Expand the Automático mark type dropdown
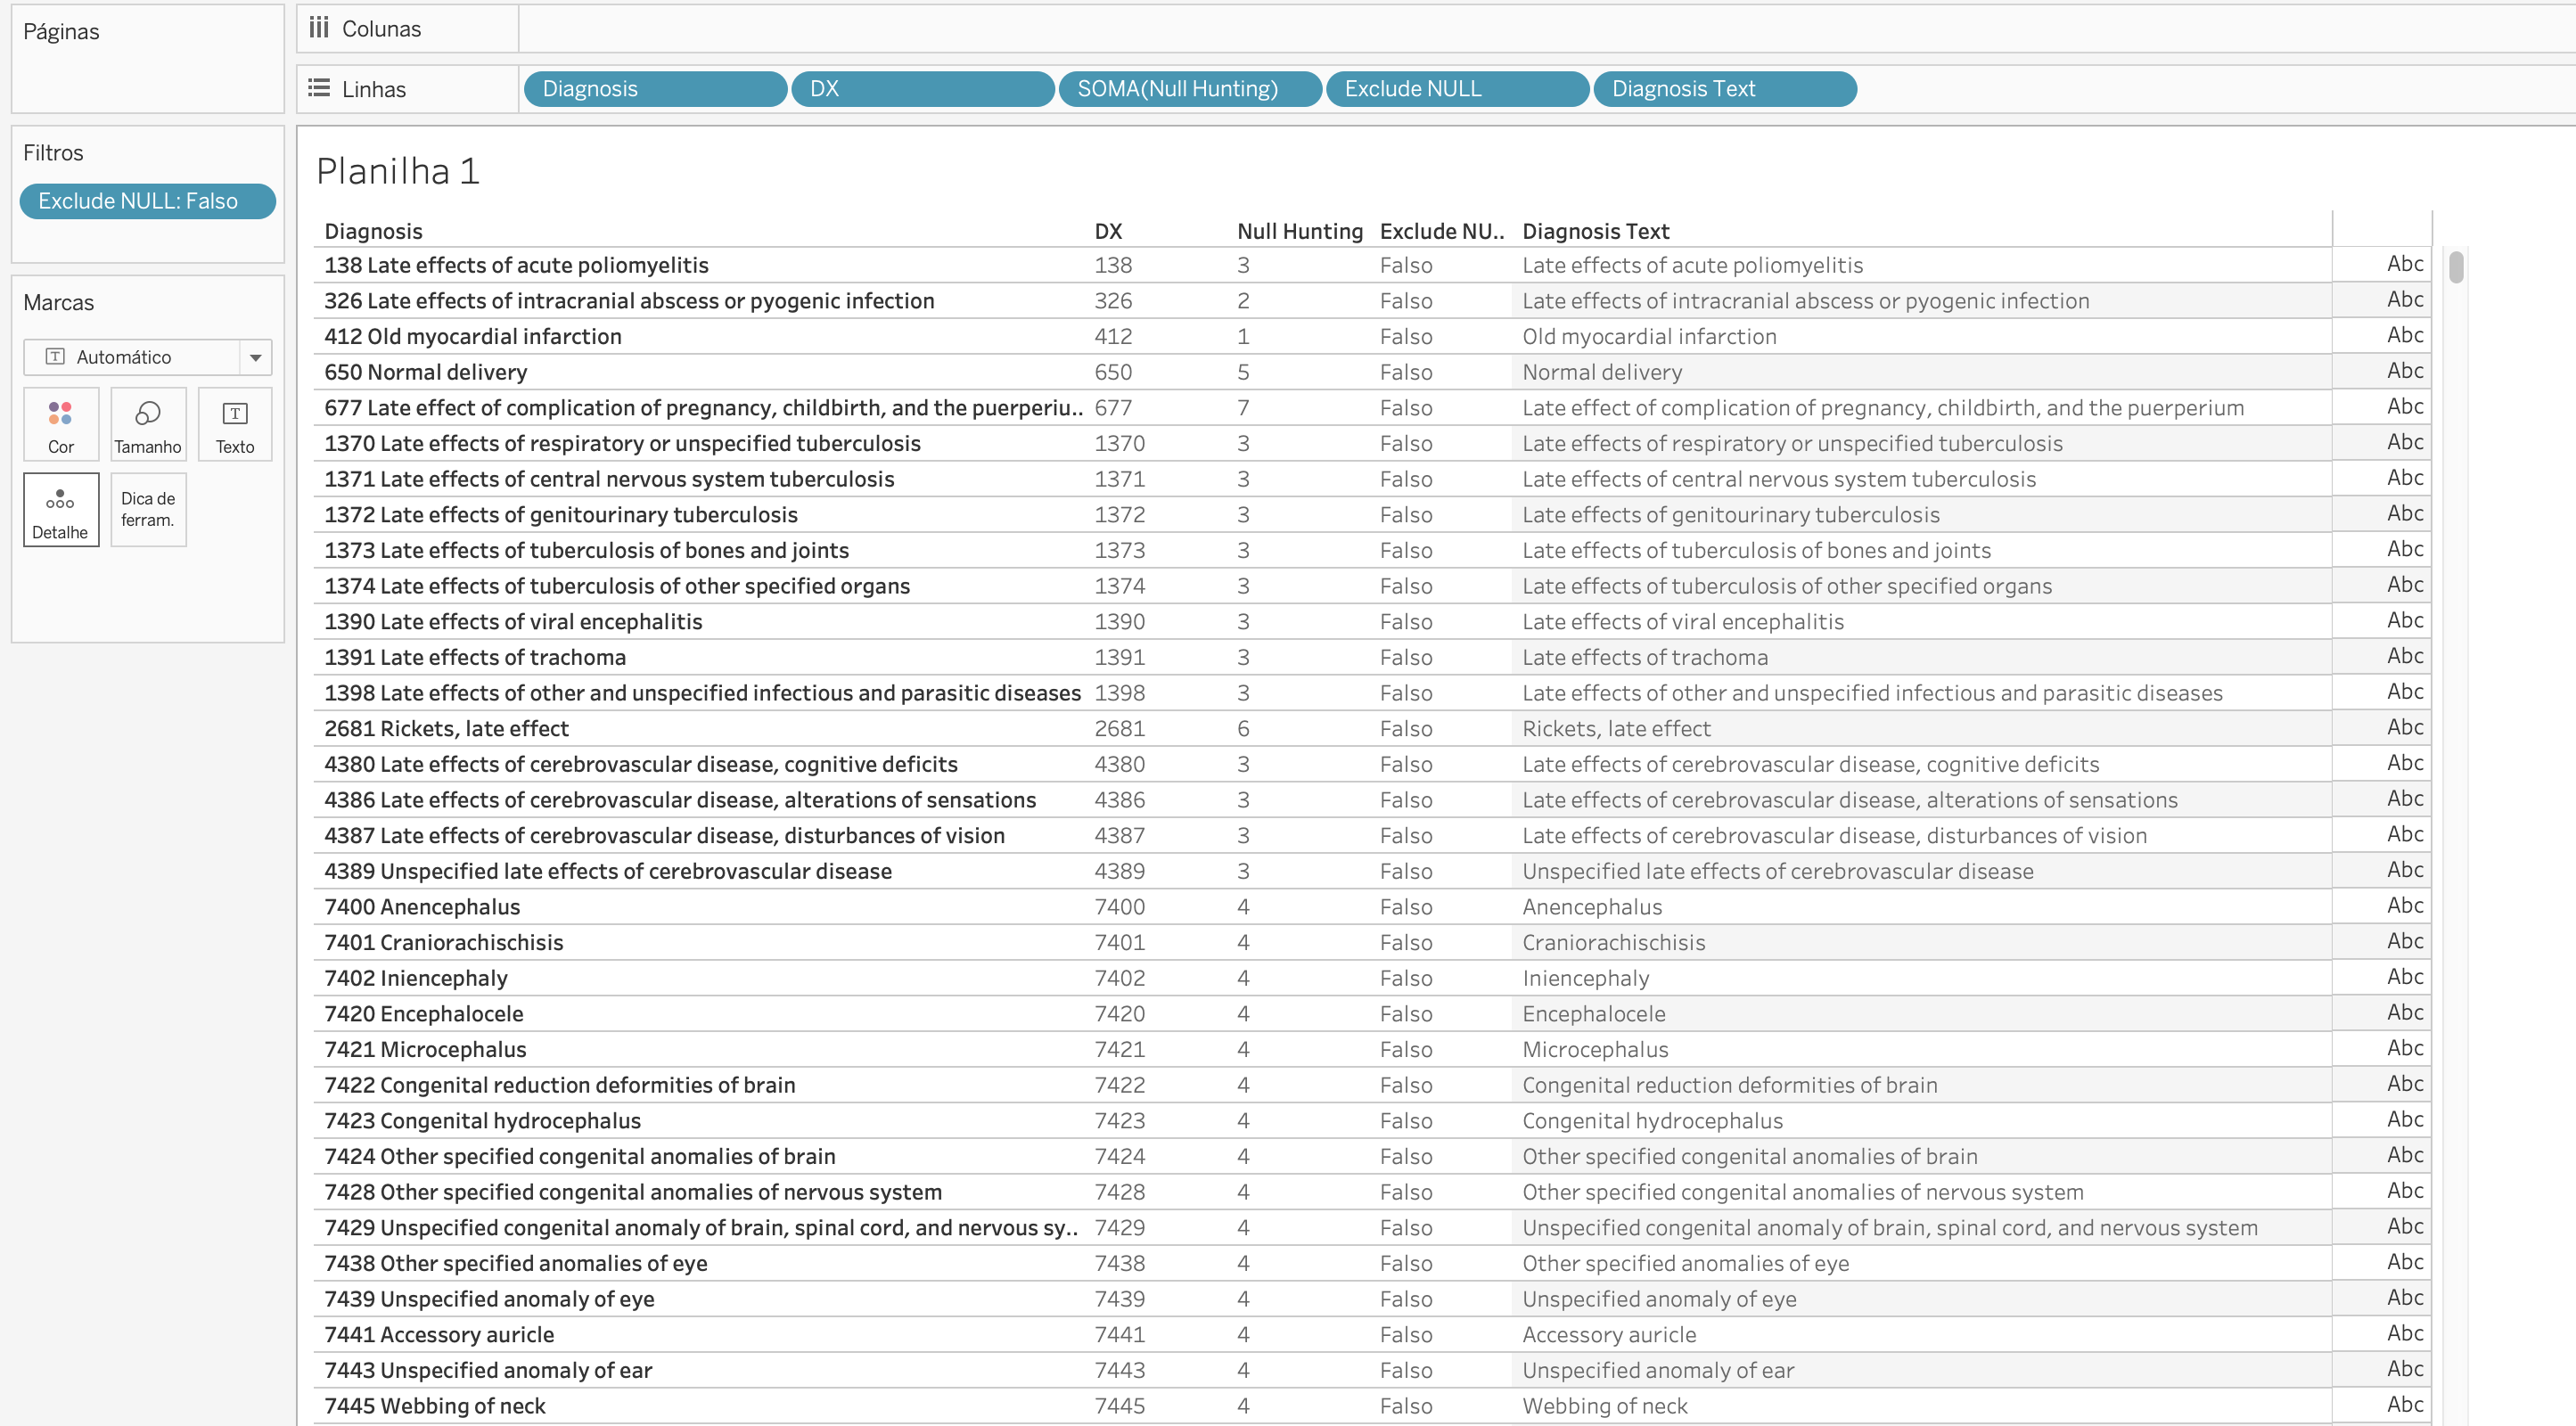This screenshot has height=1426, width=2576. tap(256, 356)
